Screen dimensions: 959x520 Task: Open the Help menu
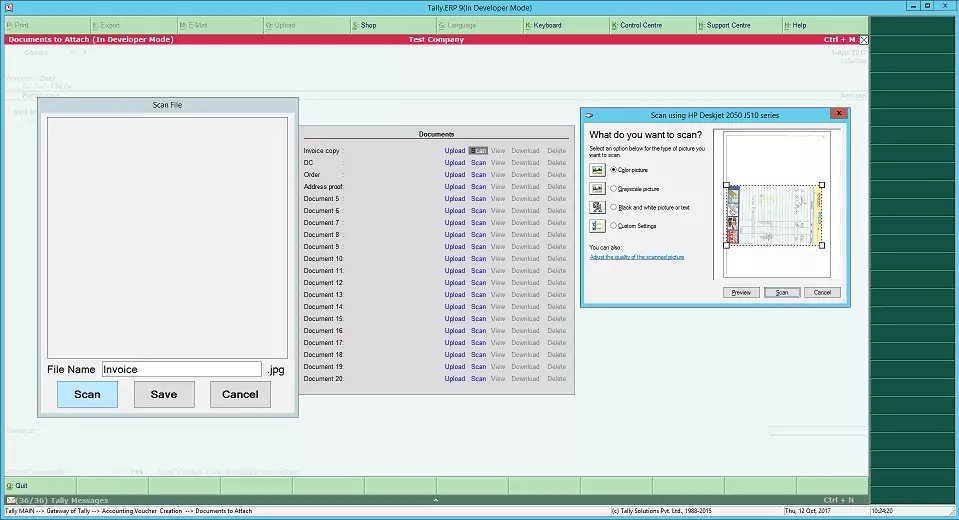click(x=795, y=25)
